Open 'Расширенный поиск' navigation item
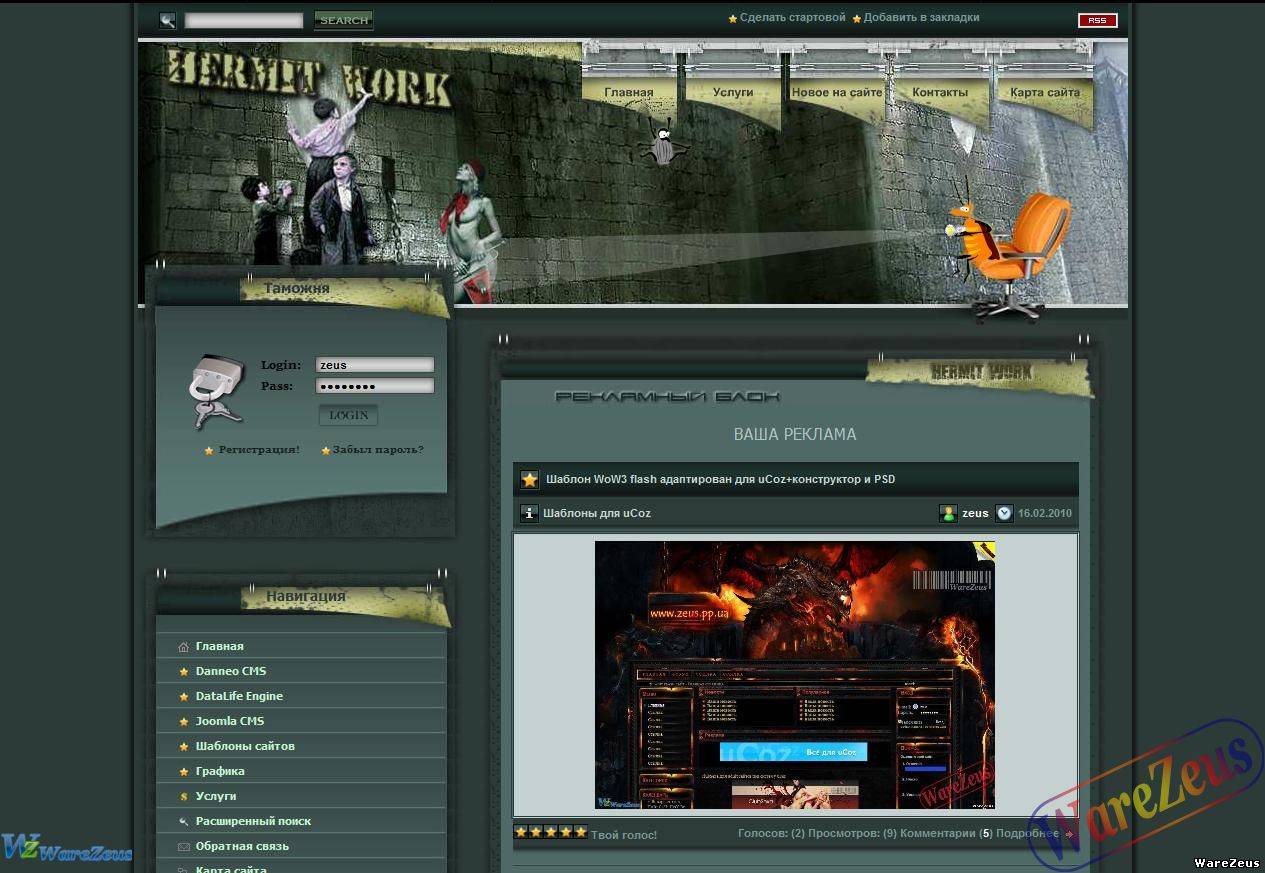This screenshot has width=1265, height=873. pos(253,821)
